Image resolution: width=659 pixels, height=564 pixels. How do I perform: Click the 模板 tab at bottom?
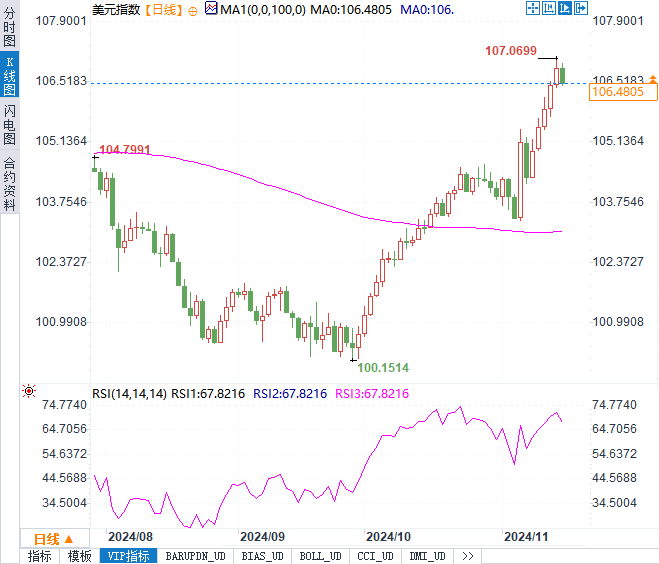[x=79, y=556]
